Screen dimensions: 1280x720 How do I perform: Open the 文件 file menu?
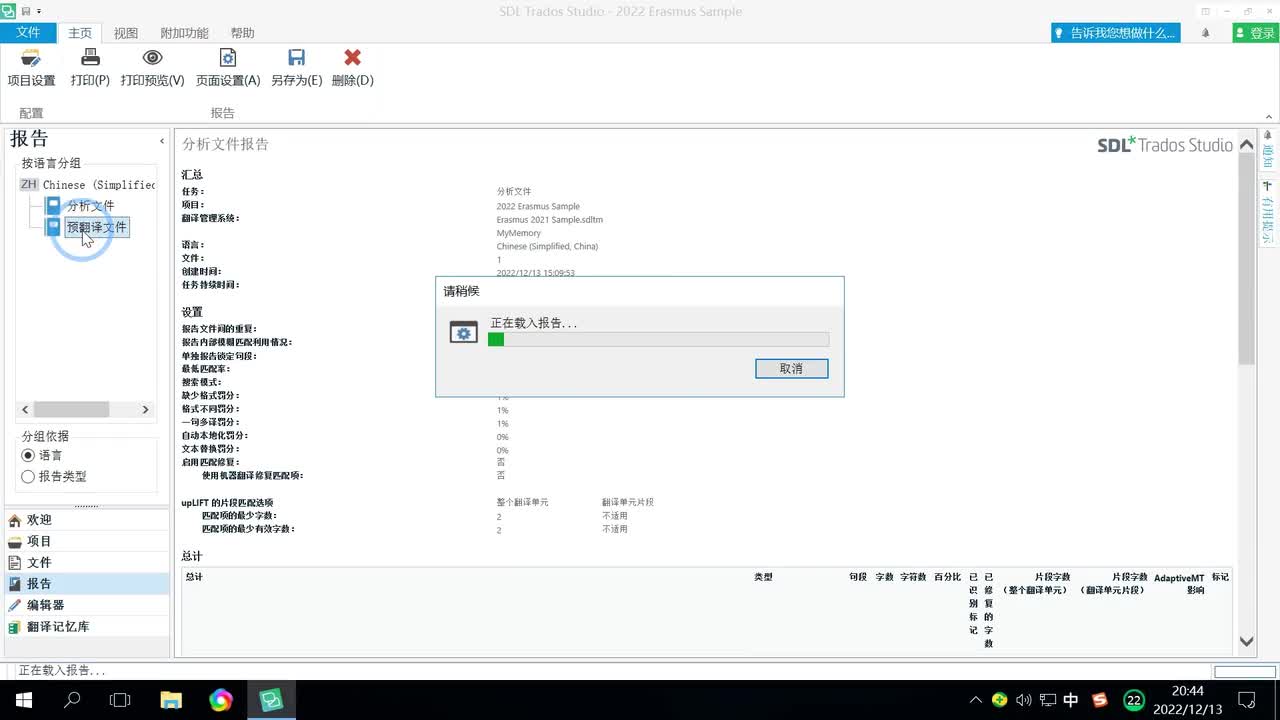pos(28,33)
